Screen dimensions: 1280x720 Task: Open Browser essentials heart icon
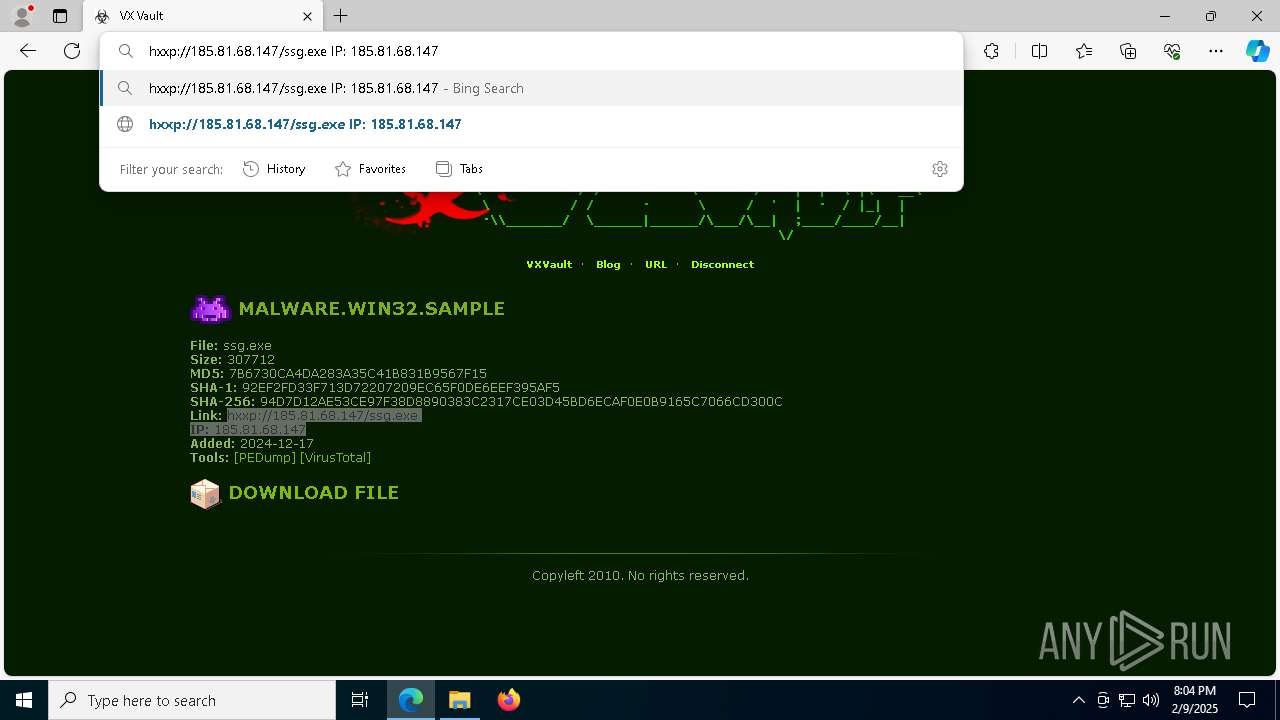[x=1172, y=51]
